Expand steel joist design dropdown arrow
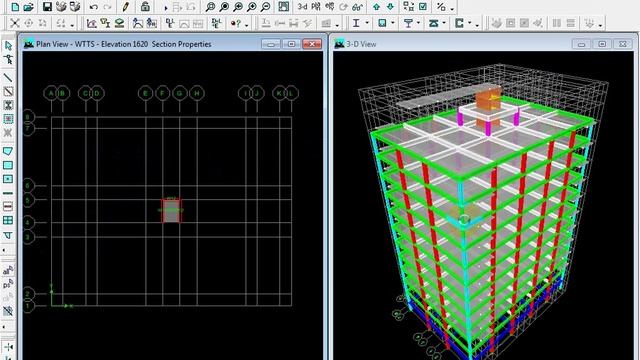Image resolution: width=640 pixels, height=360 pixels. tap(444, 23)
